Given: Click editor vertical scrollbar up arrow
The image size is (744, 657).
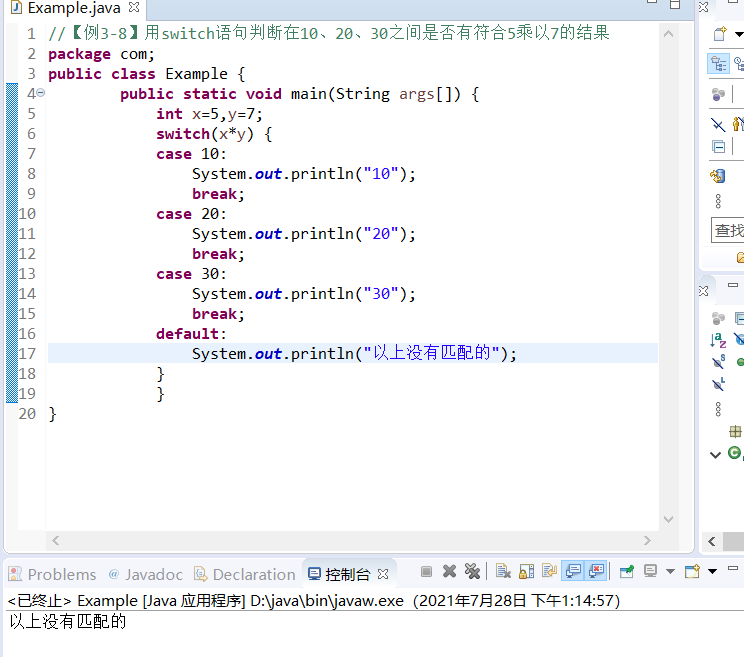Looking at the screenshot, I should 669,34.
